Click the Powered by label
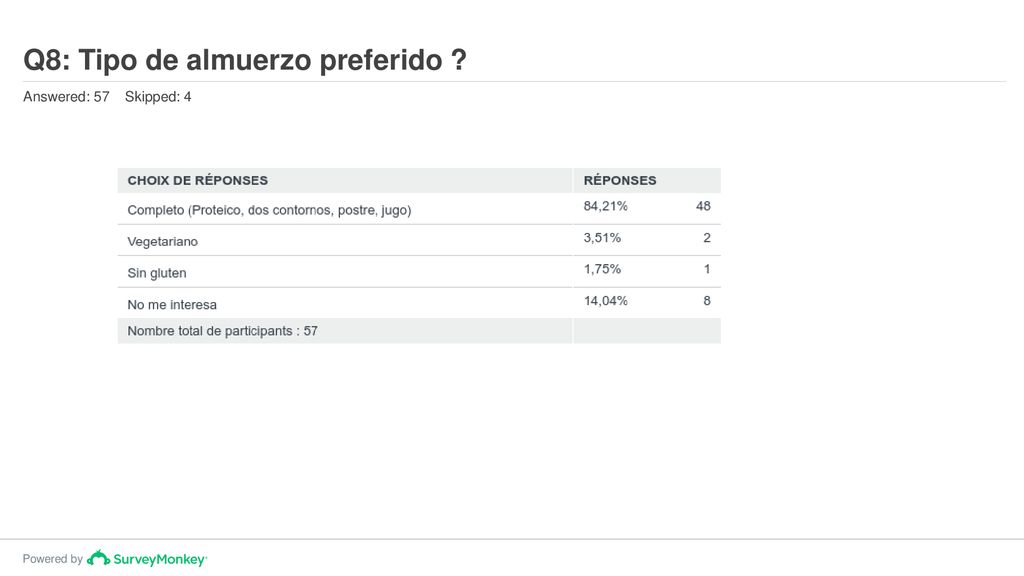The height and width of the screenshot is (576, 1024). point(52,559)
